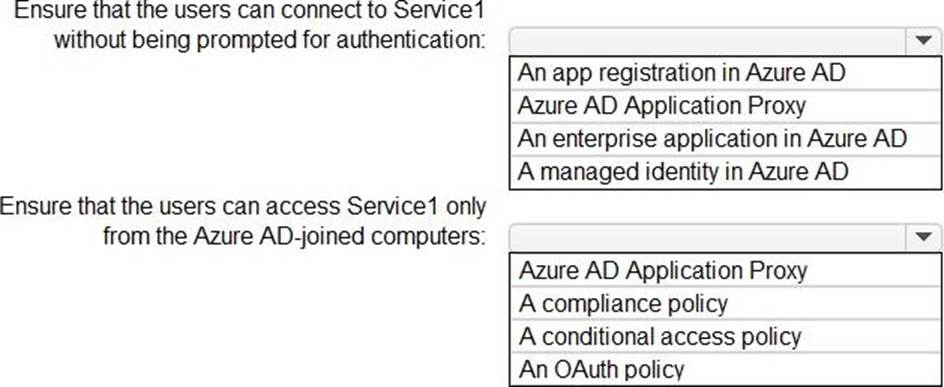Click the word Service1 in the connect requirement
Image resolution: width=944 pixels, height=387 pixels.
click(x=440, y=10)
